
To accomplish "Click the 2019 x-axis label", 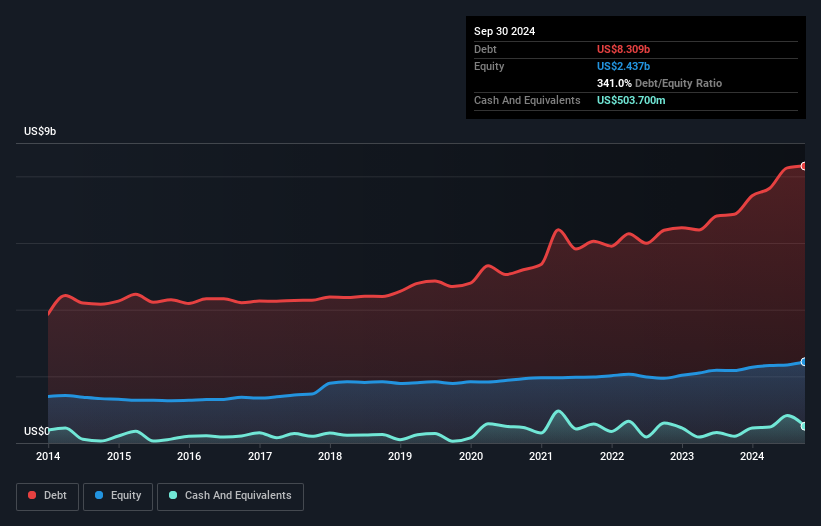I will (x=400, y=456).
